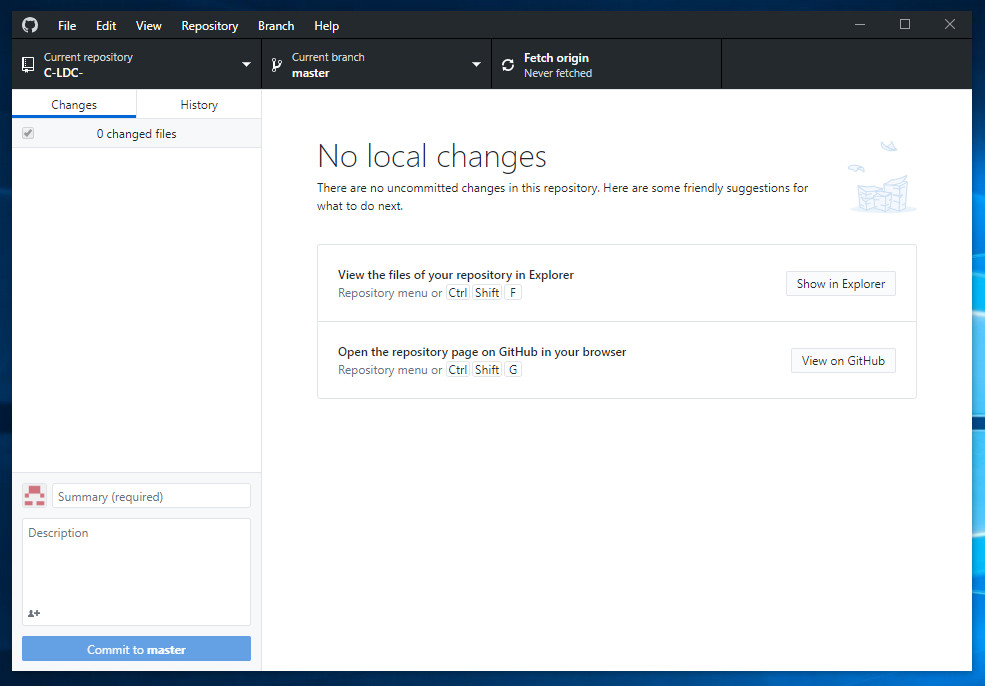This screenshot has width=985, height=686.
Task: Expand the Current branch dropdown arrow
Action: point(476,64)
